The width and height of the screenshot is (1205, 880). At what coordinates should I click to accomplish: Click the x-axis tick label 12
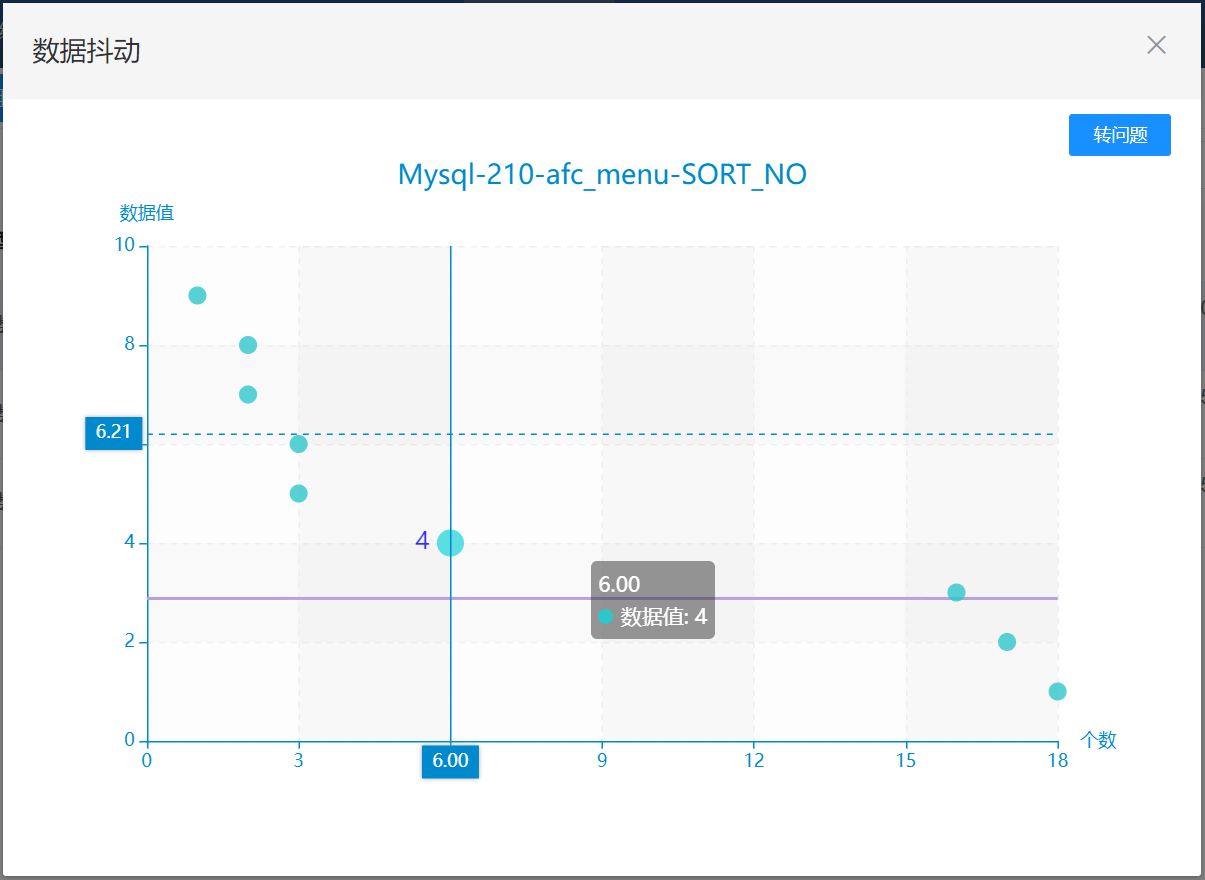click(754, 761)
